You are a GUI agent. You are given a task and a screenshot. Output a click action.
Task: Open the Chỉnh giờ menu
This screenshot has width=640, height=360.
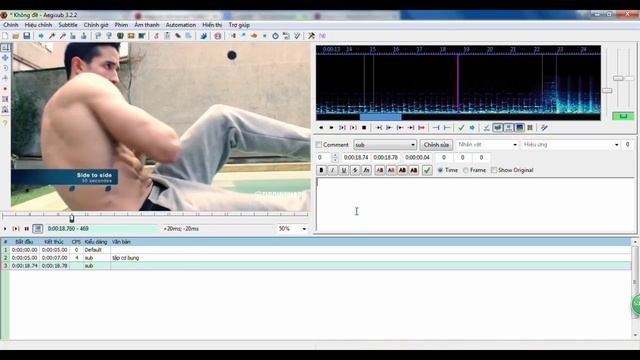point(96,25)
